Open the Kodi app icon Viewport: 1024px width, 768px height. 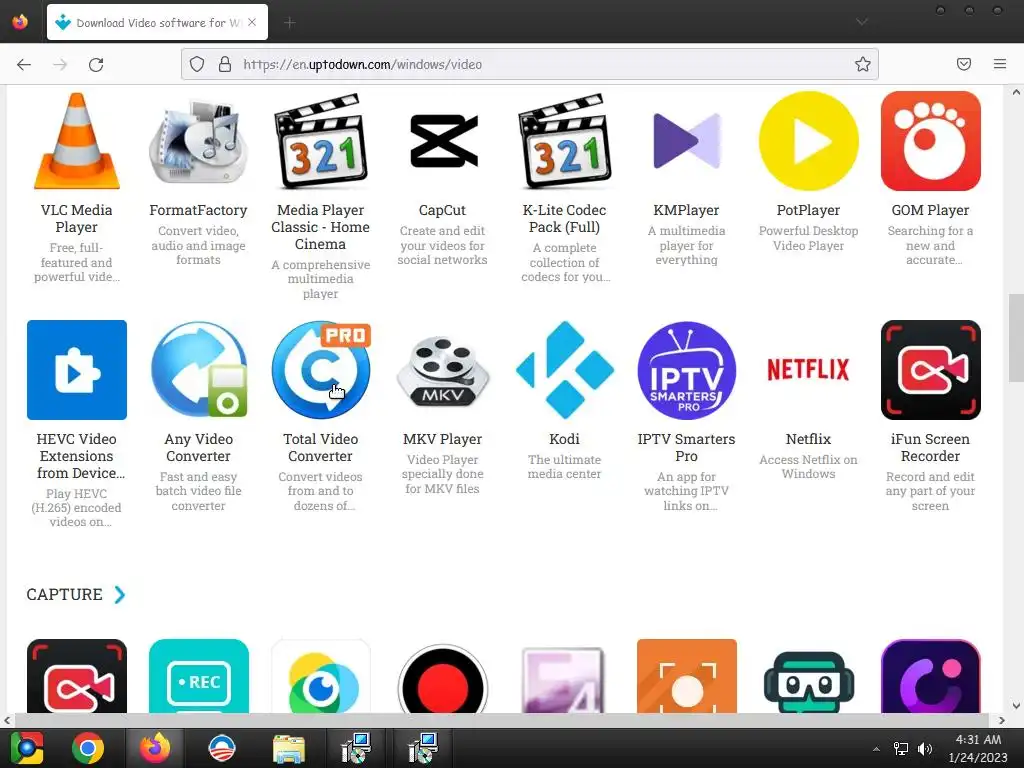564,370
